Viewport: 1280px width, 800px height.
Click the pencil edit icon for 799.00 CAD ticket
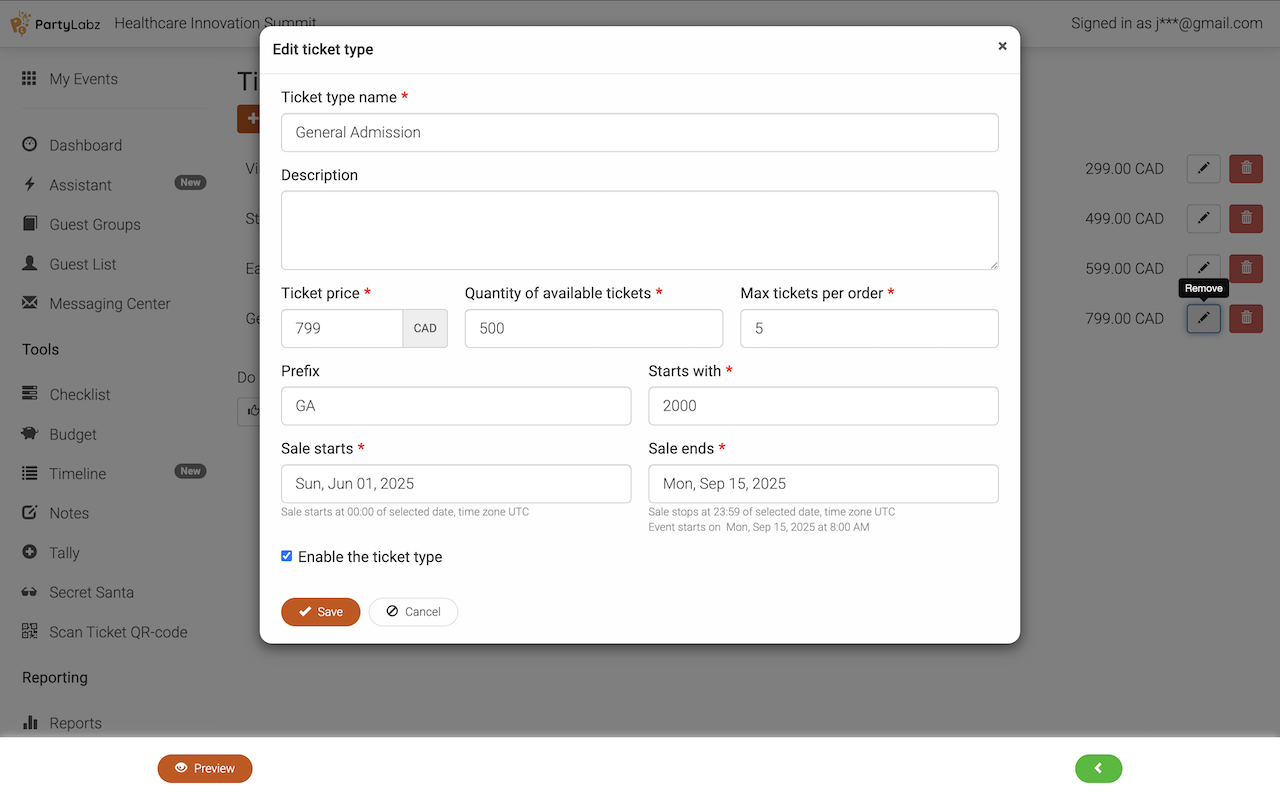[1203, 319]
